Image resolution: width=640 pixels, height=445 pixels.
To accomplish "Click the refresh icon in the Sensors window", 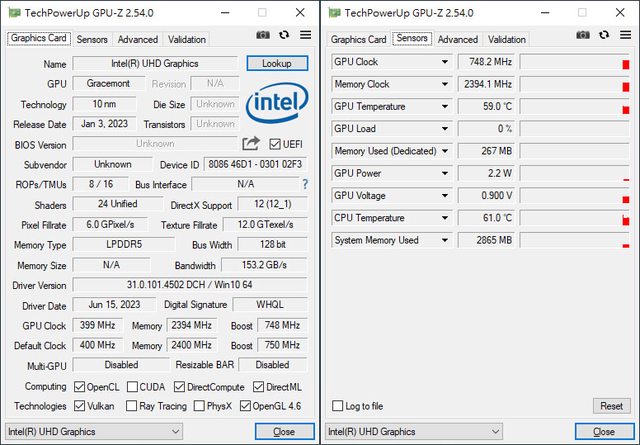I will coord(603,35).
